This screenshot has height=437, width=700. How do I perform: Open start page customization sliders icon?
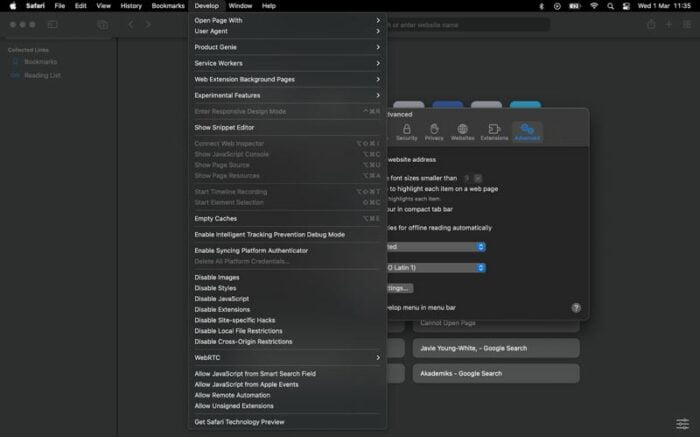[682, 423]
